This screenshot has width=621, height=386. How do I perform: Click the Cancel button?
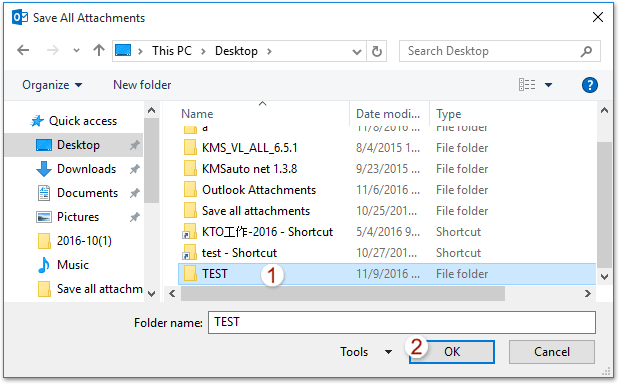click(x=552, y=352)
